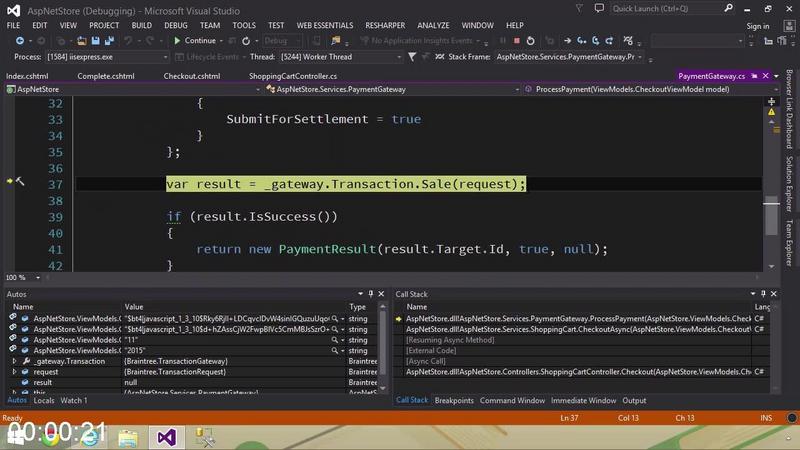Open the DEBUG menu
The width and height of the screenshot is (800, 450).
[176, 25]
